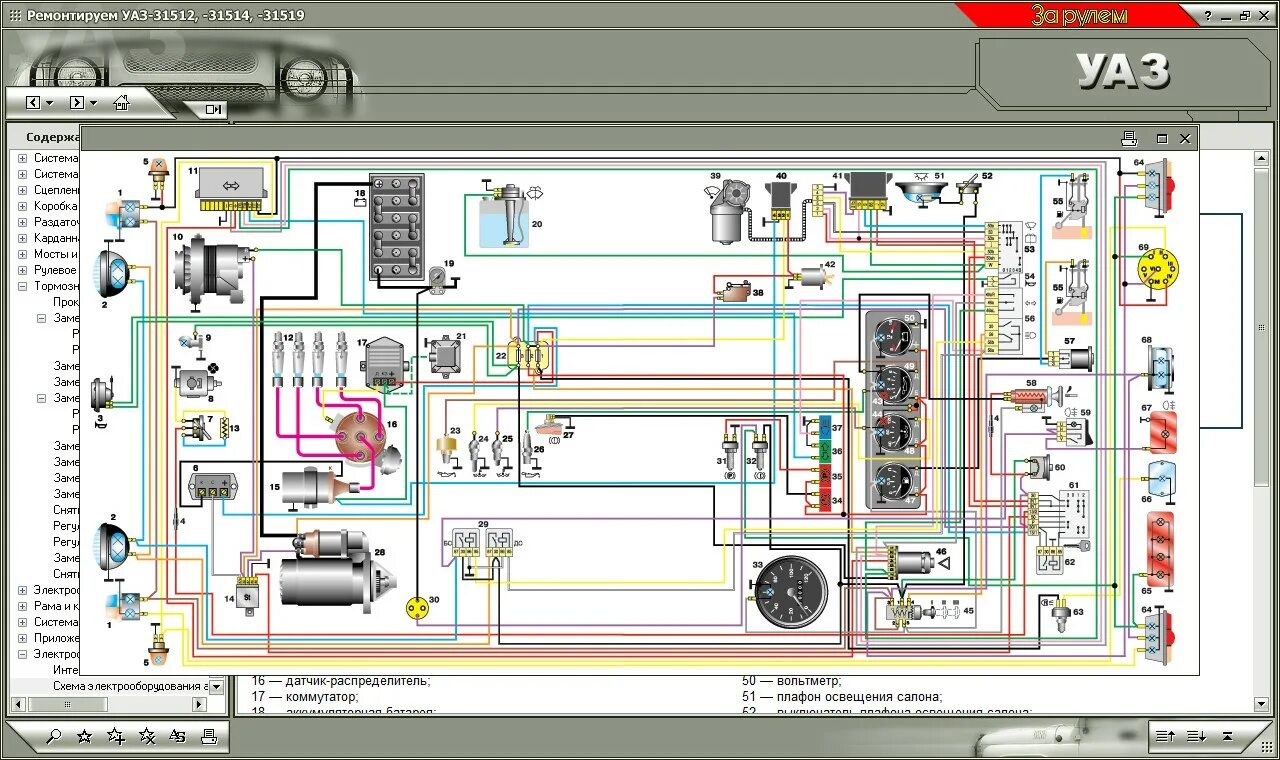Select the Содержа tab header

pos(52,138)
